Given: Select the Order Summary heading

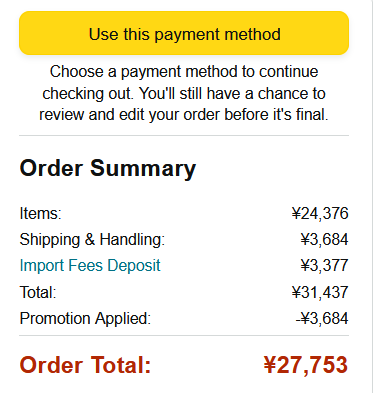Looking at the screenshot, I should point(108,169).
